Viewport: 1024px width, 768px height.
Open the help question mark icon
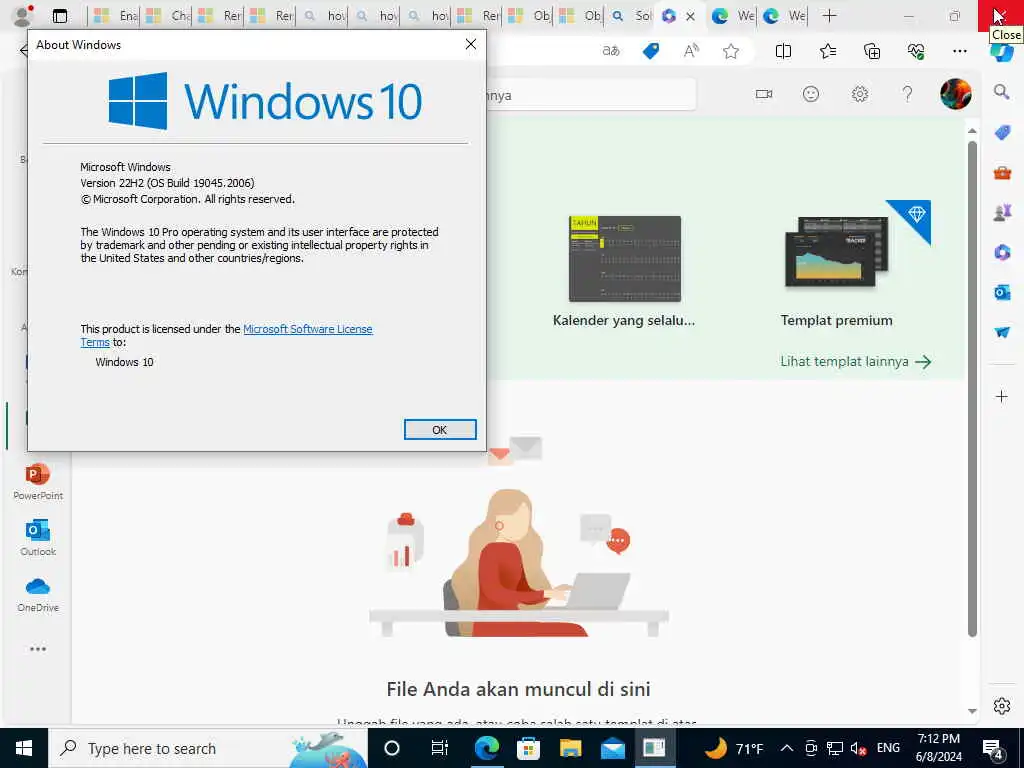(907, 95)
